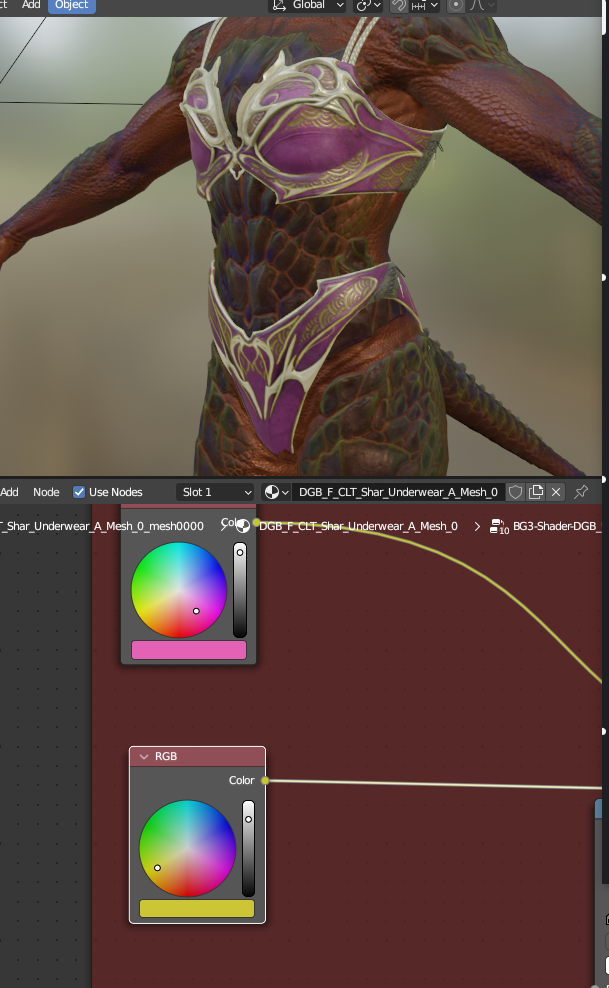Click the pink RGB node color wheel

coord(179,590)
